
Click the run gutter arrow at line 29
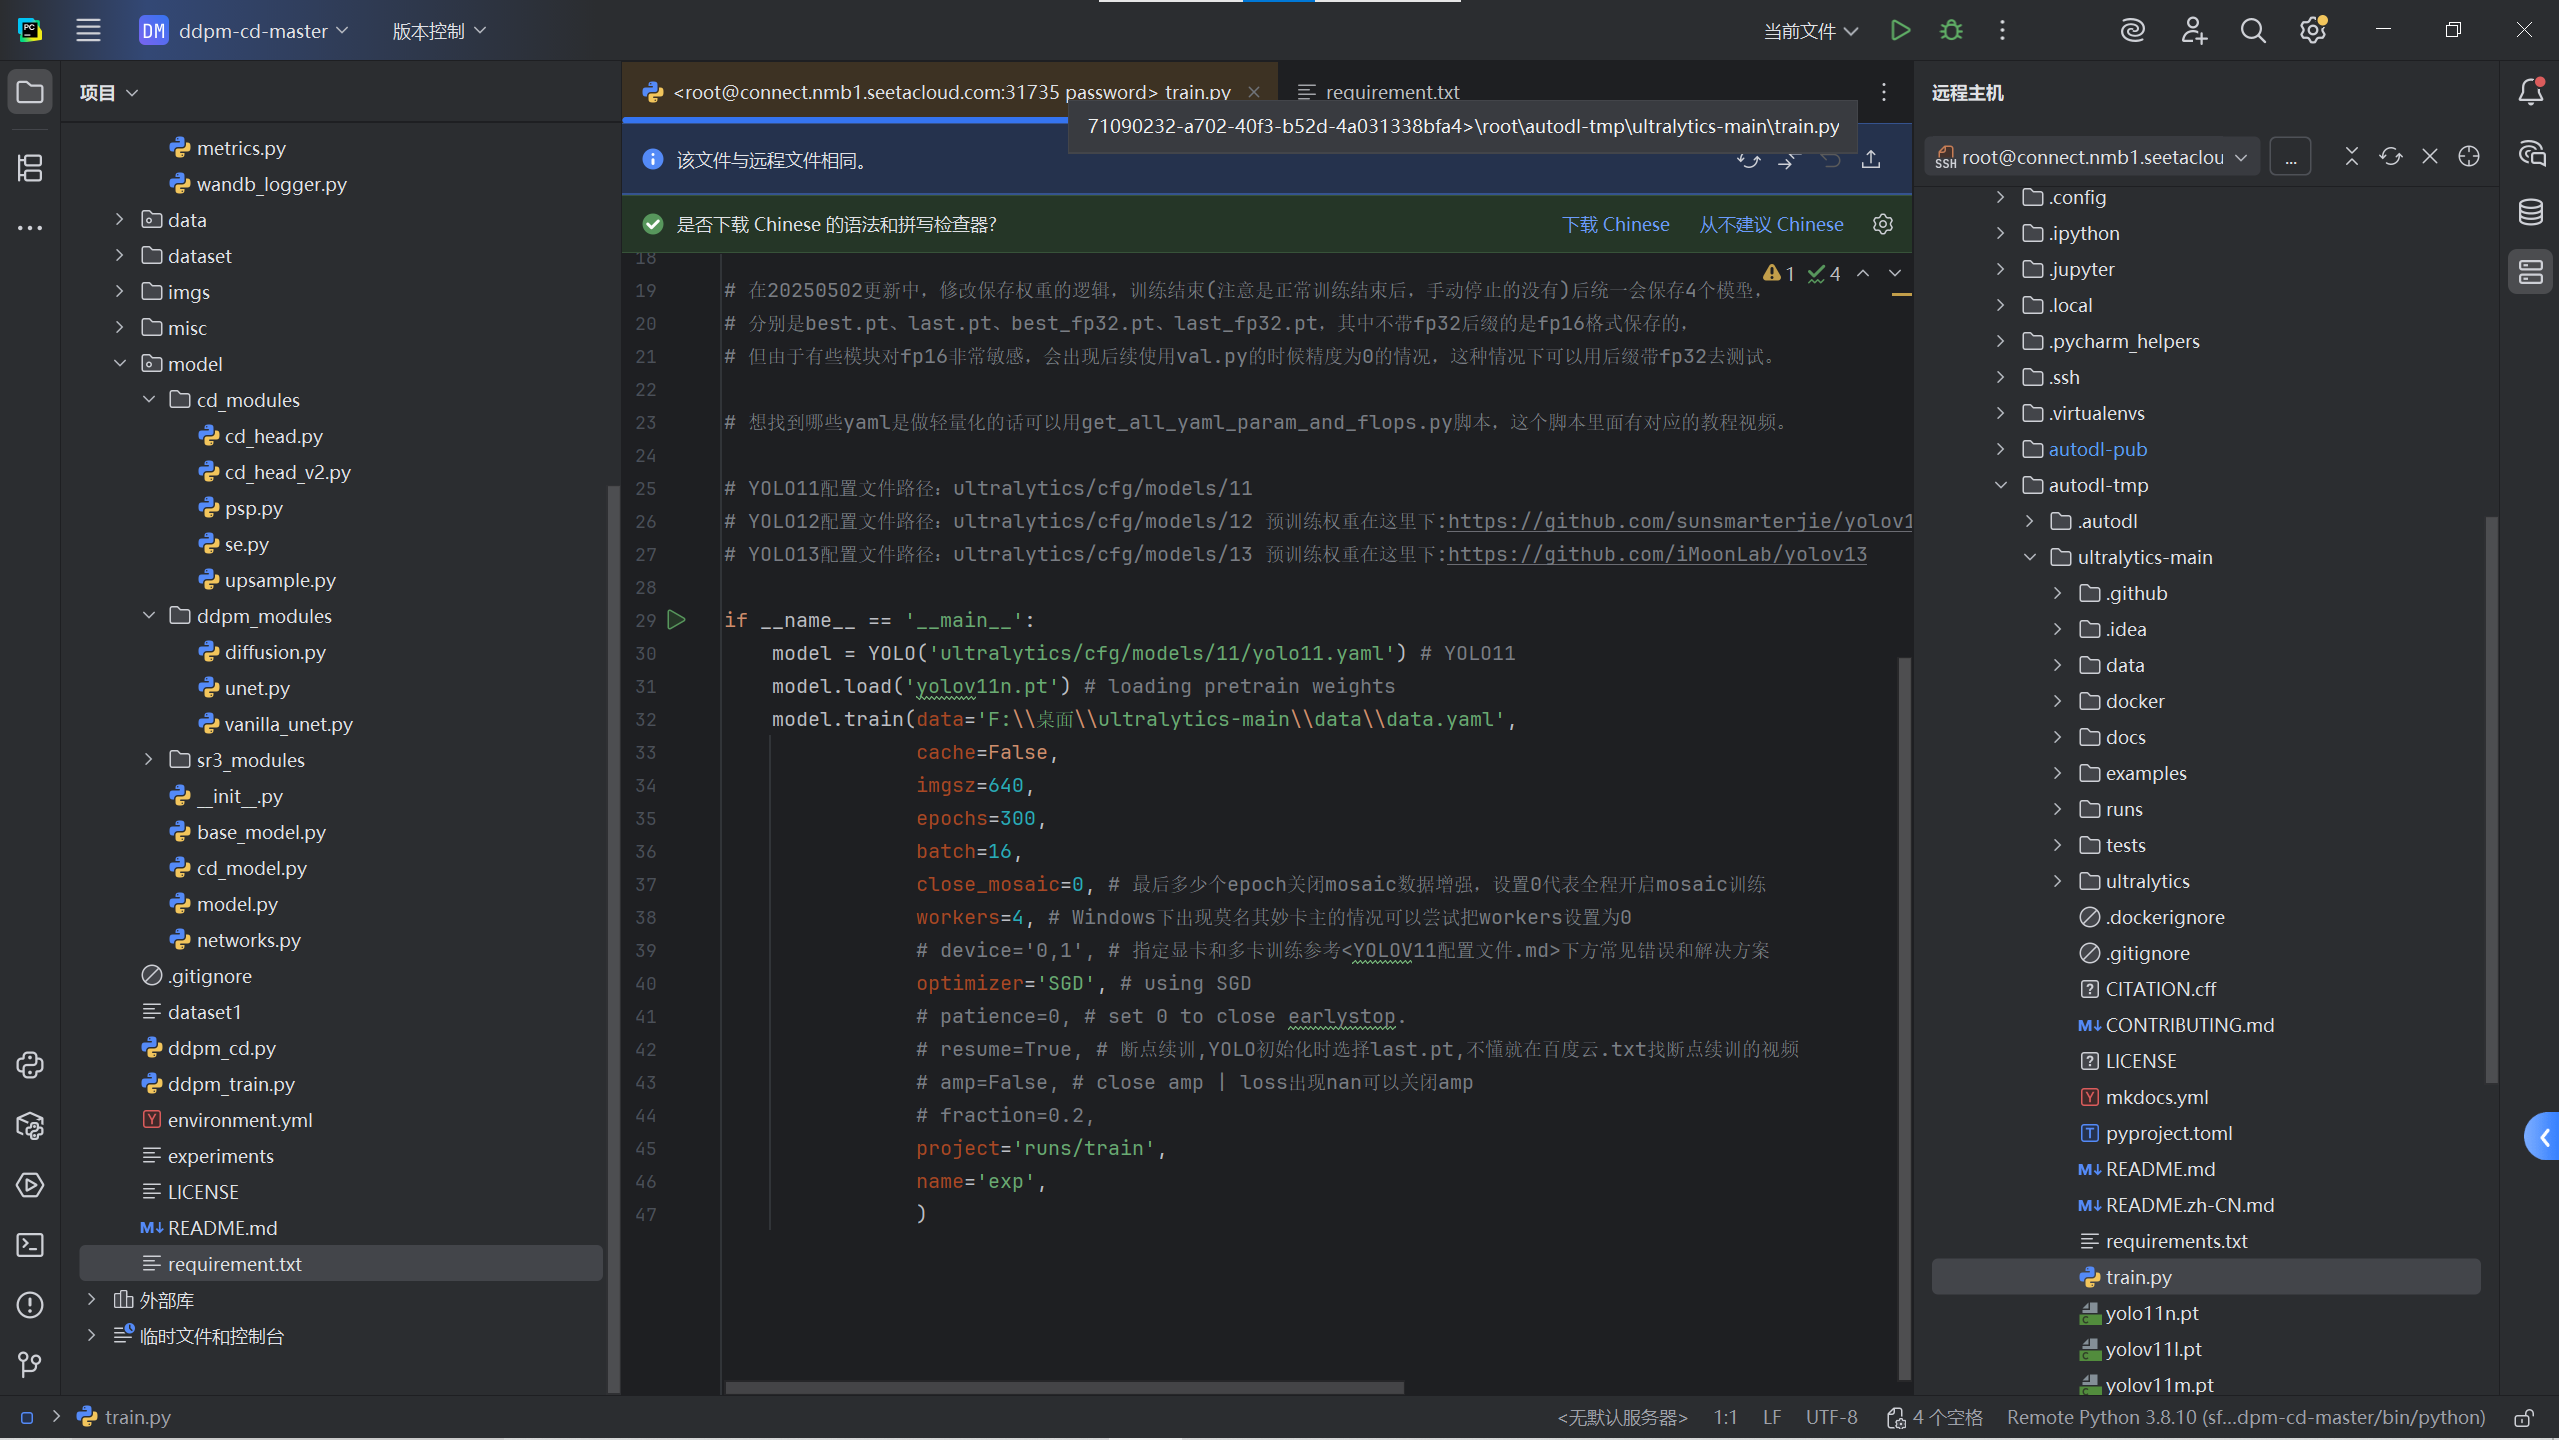[677, 620]
